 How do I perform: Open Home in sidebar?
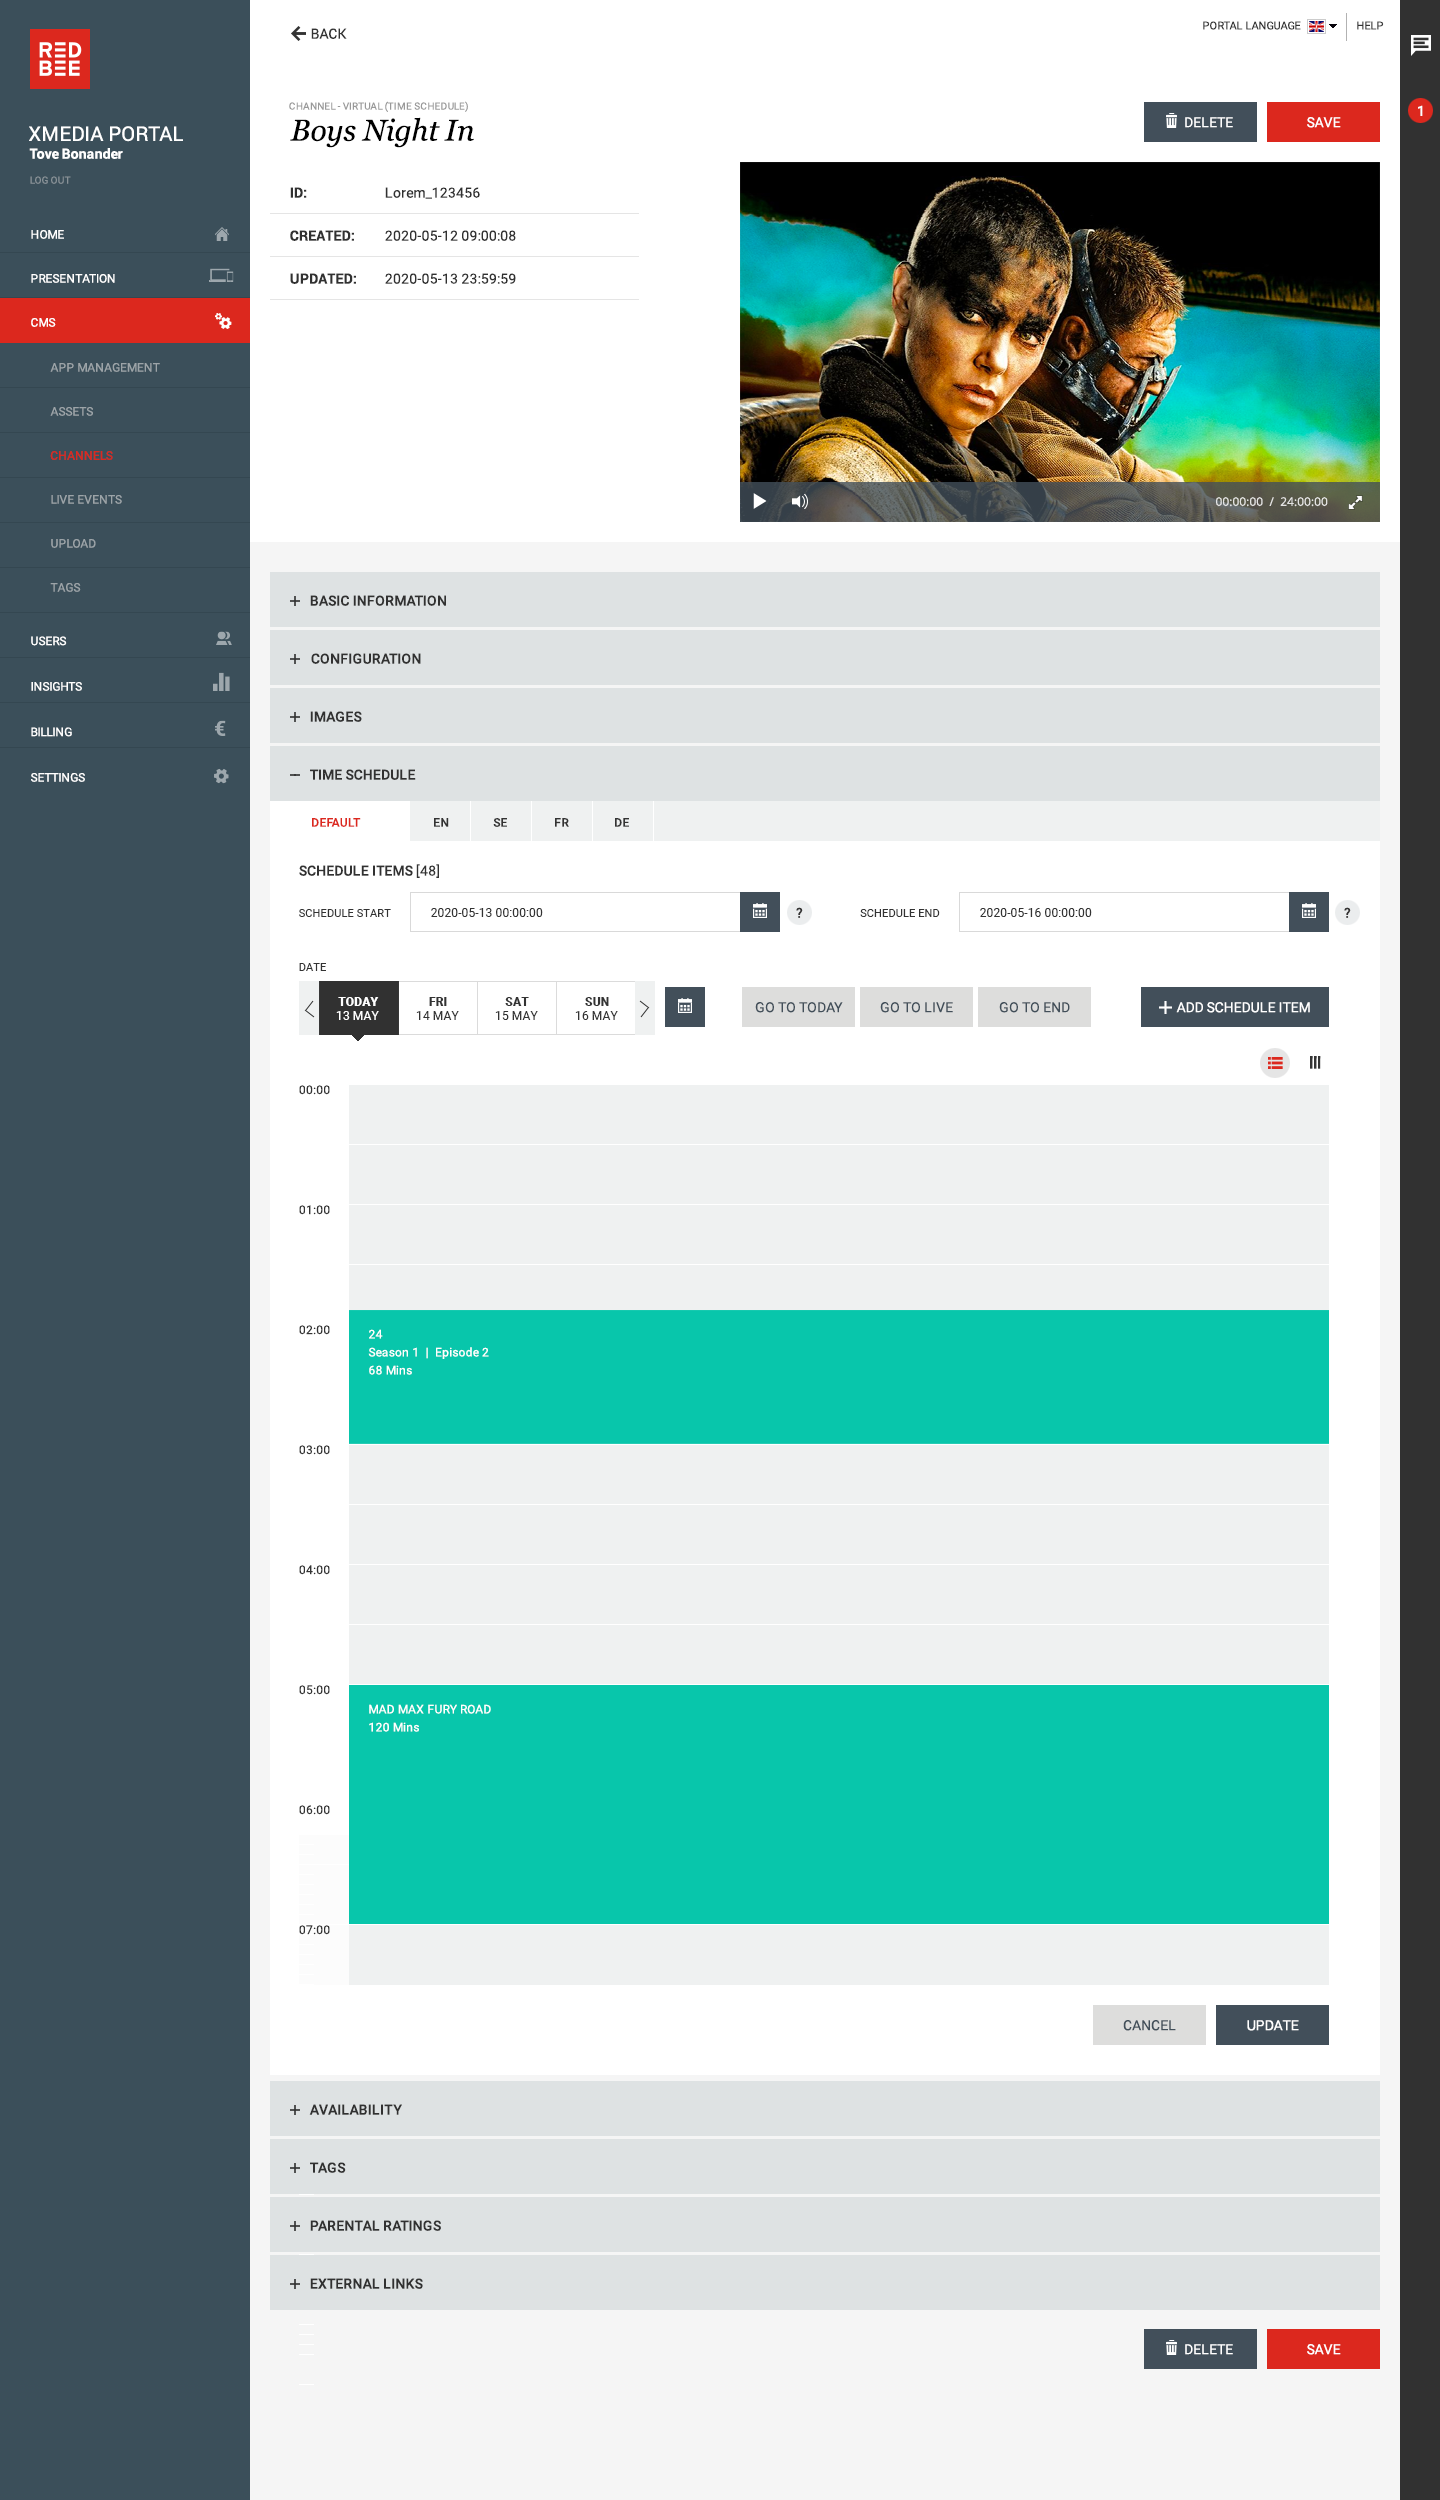(x=125, y=235)
